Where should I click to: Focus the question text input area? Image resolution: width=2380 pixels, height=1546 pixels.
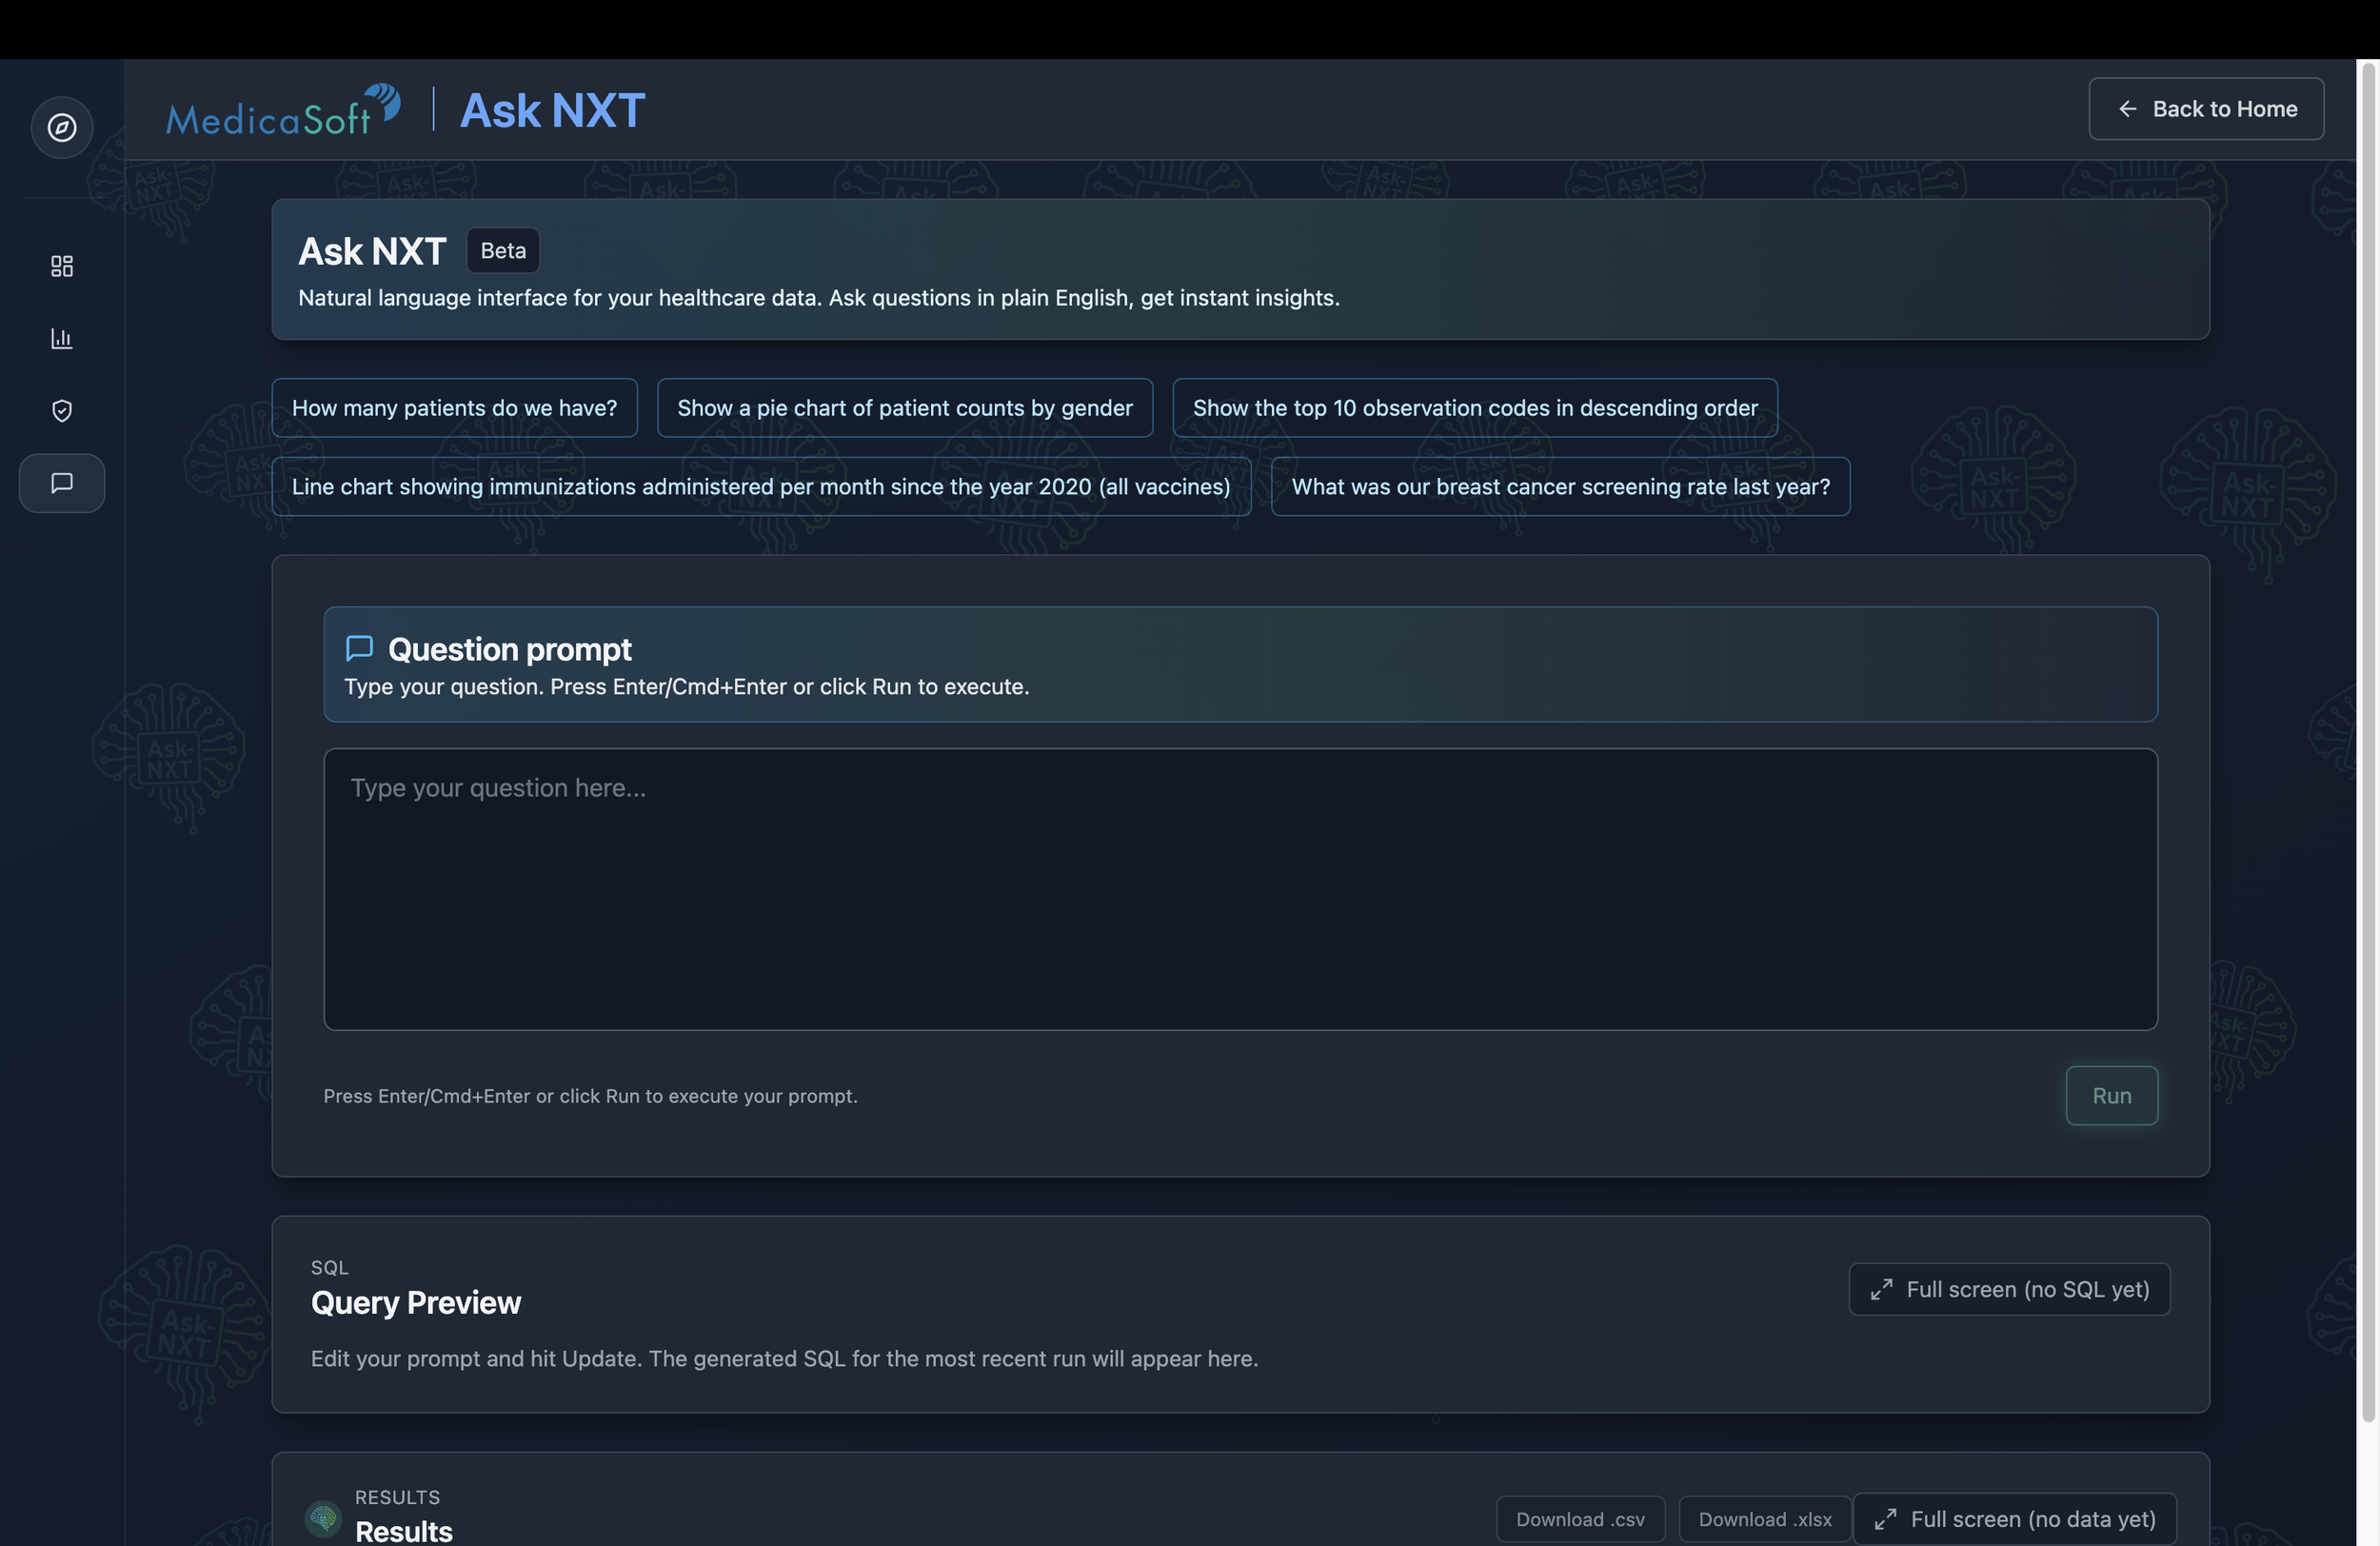pos(1239,889)
